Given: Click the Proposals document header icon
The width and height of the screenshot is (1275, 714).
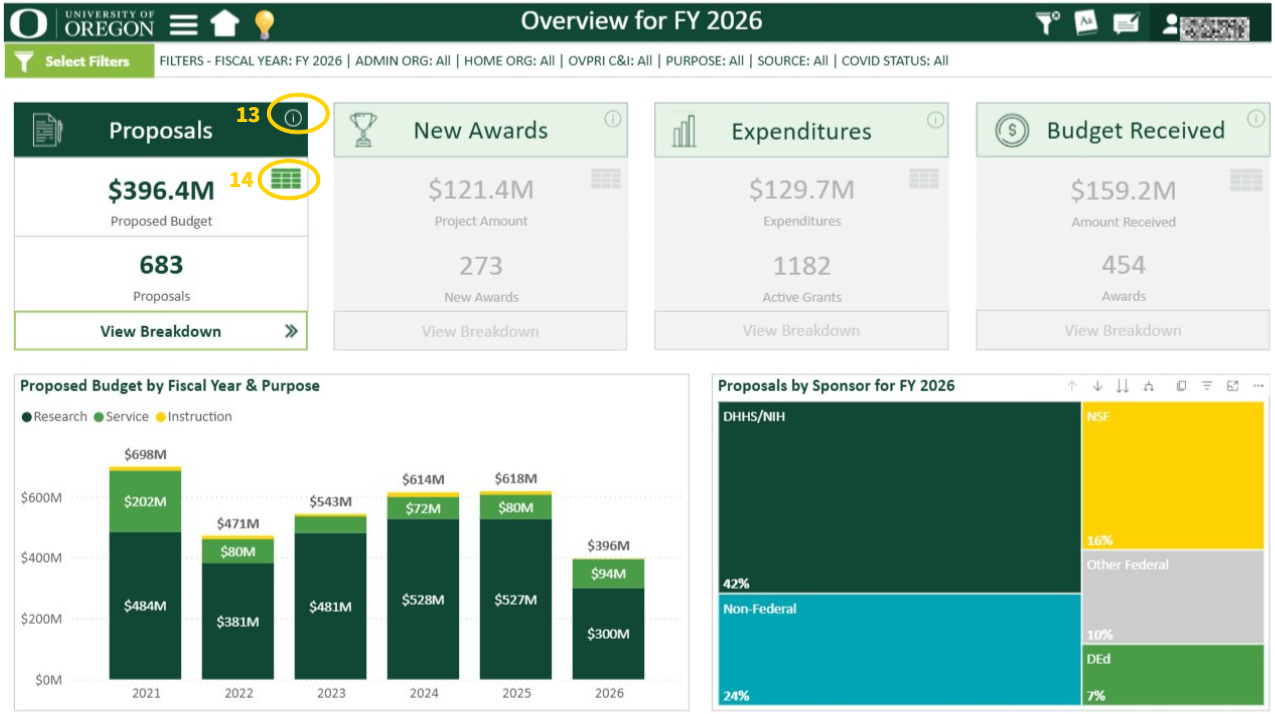Looking at the screenshot, I should coord(48,131).
